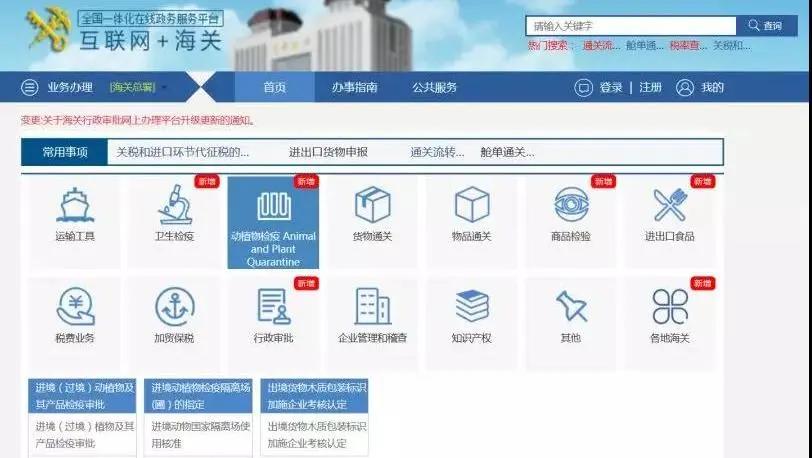Open the 企业管理和稽查 building icon
This screenshot has height=458, width=812.
pos(372,307)
